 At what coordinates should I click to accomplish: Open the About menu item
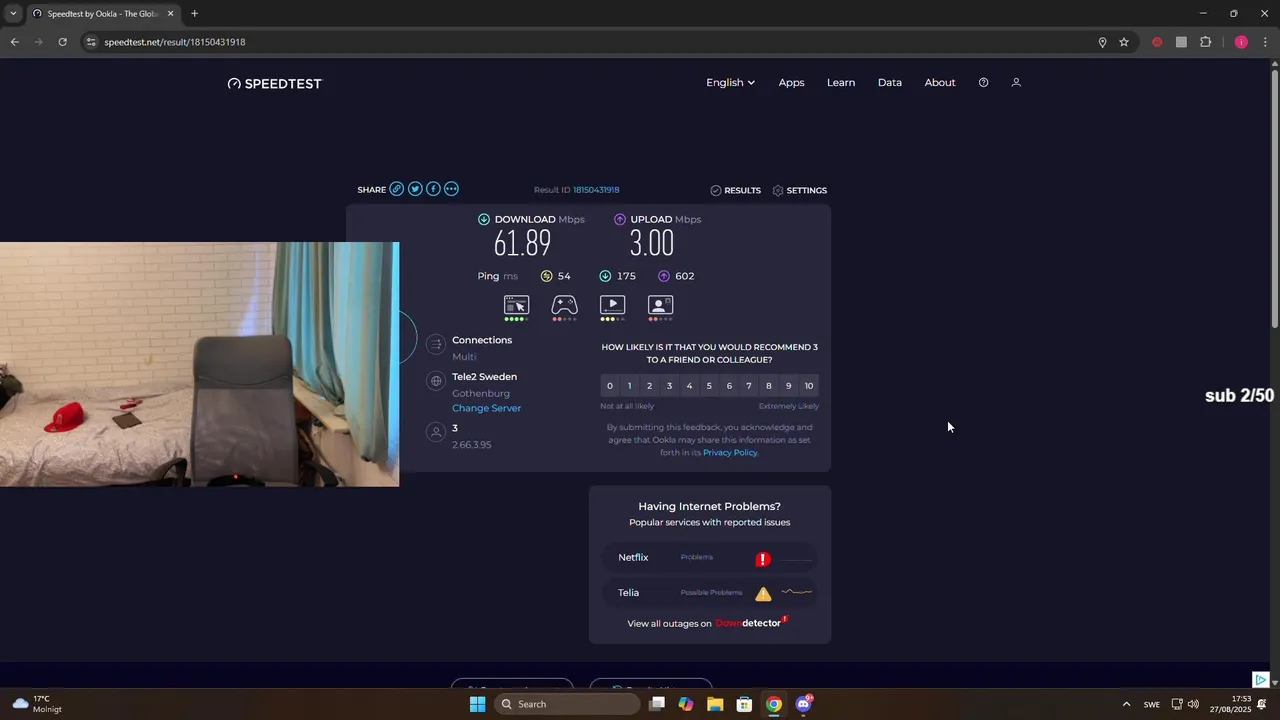(x=940, y=83)
